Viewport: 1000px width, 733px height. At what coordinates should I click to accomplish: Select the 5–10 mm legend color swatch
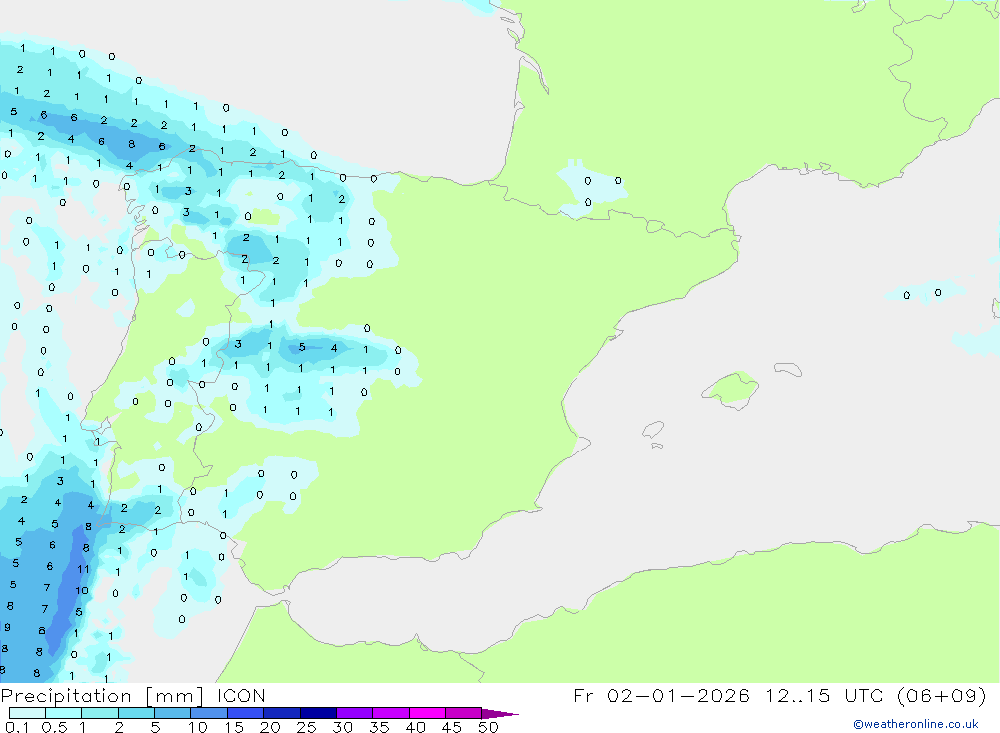click(x=173, y=713)
